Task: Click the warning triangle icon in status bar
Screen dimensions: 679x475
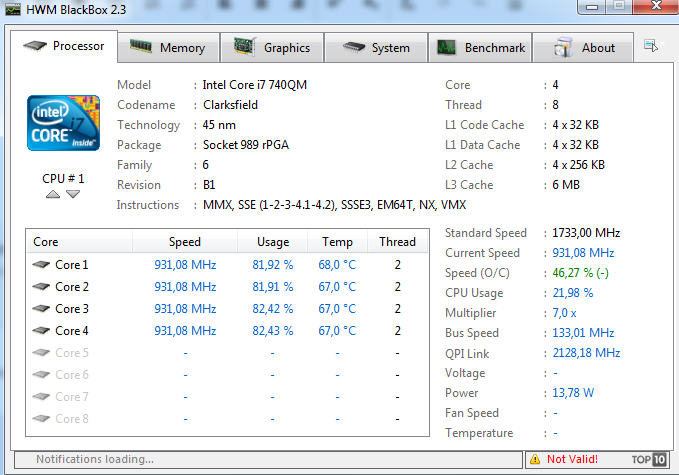Action: [535, 459]
